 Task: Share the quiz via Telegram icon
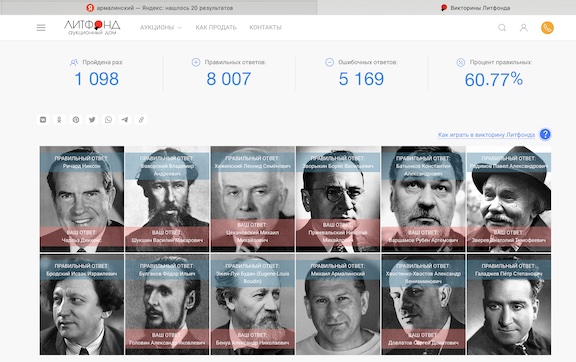(125, 120)
